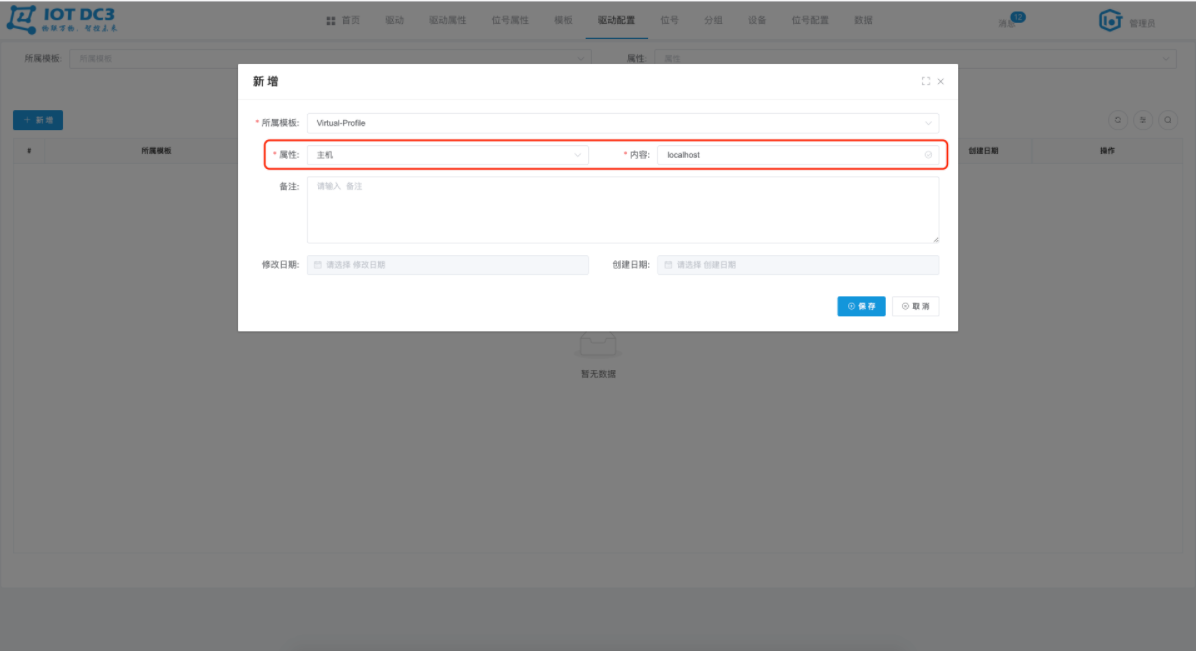Click the 取消 button
1196x651 pixels.
pos(915,306)
